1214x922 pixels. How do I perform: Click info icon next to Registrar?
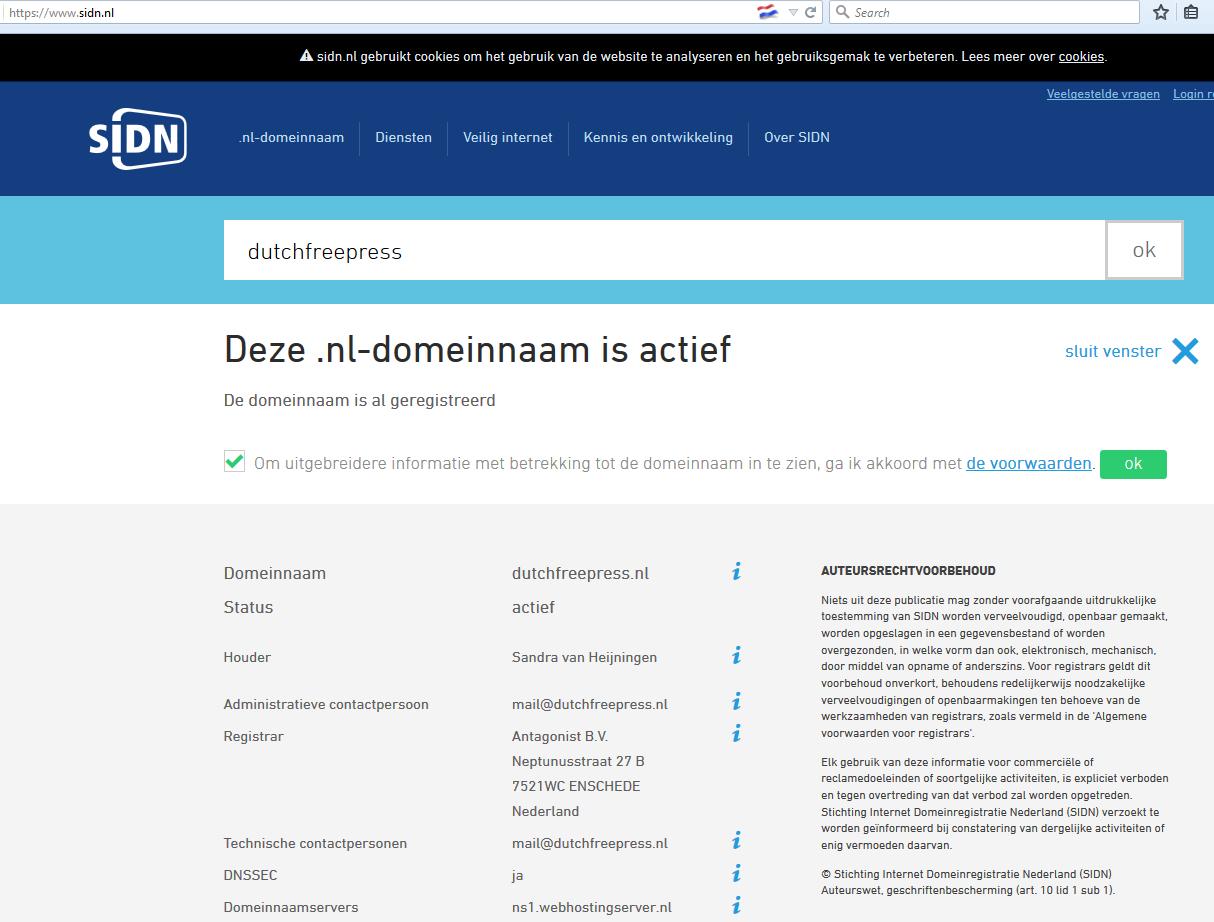[x=736, y=734]
